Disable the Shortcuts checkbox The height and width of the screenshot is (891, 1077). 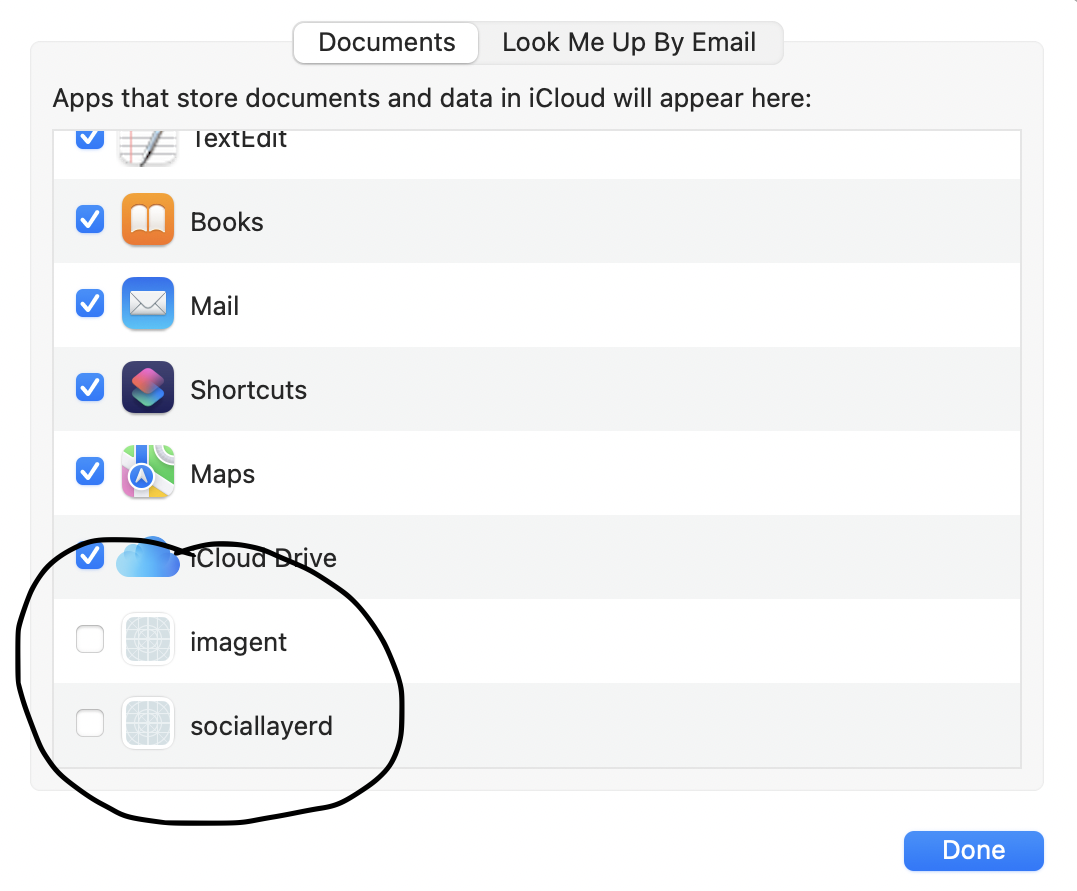pyautogui.click(x=90, y=387)
